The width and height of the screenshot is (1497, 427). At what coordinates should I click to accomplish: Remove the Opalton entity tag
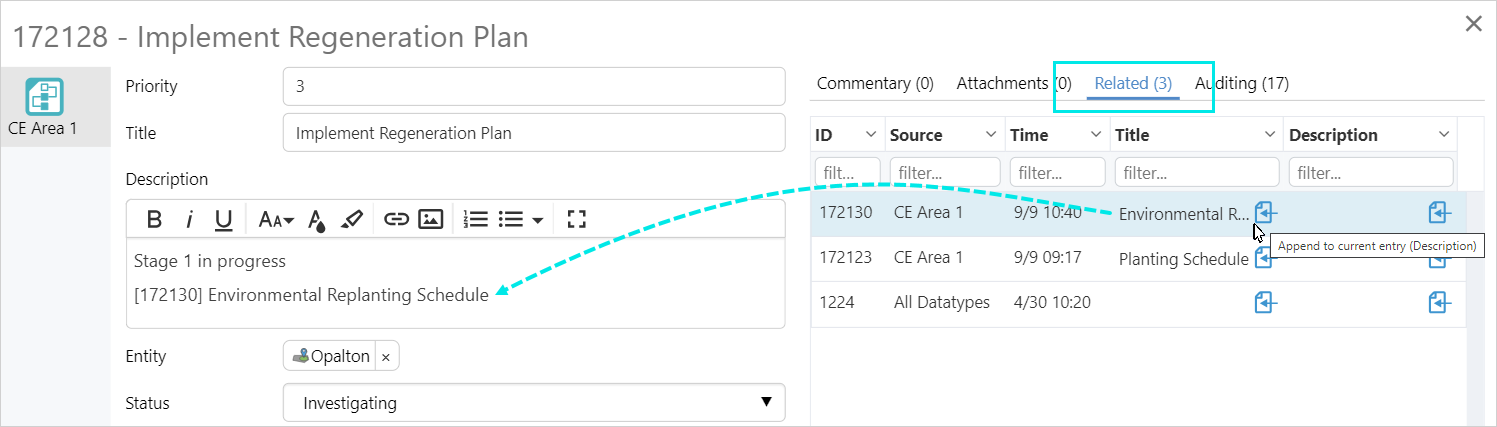(x=386, y=357)
